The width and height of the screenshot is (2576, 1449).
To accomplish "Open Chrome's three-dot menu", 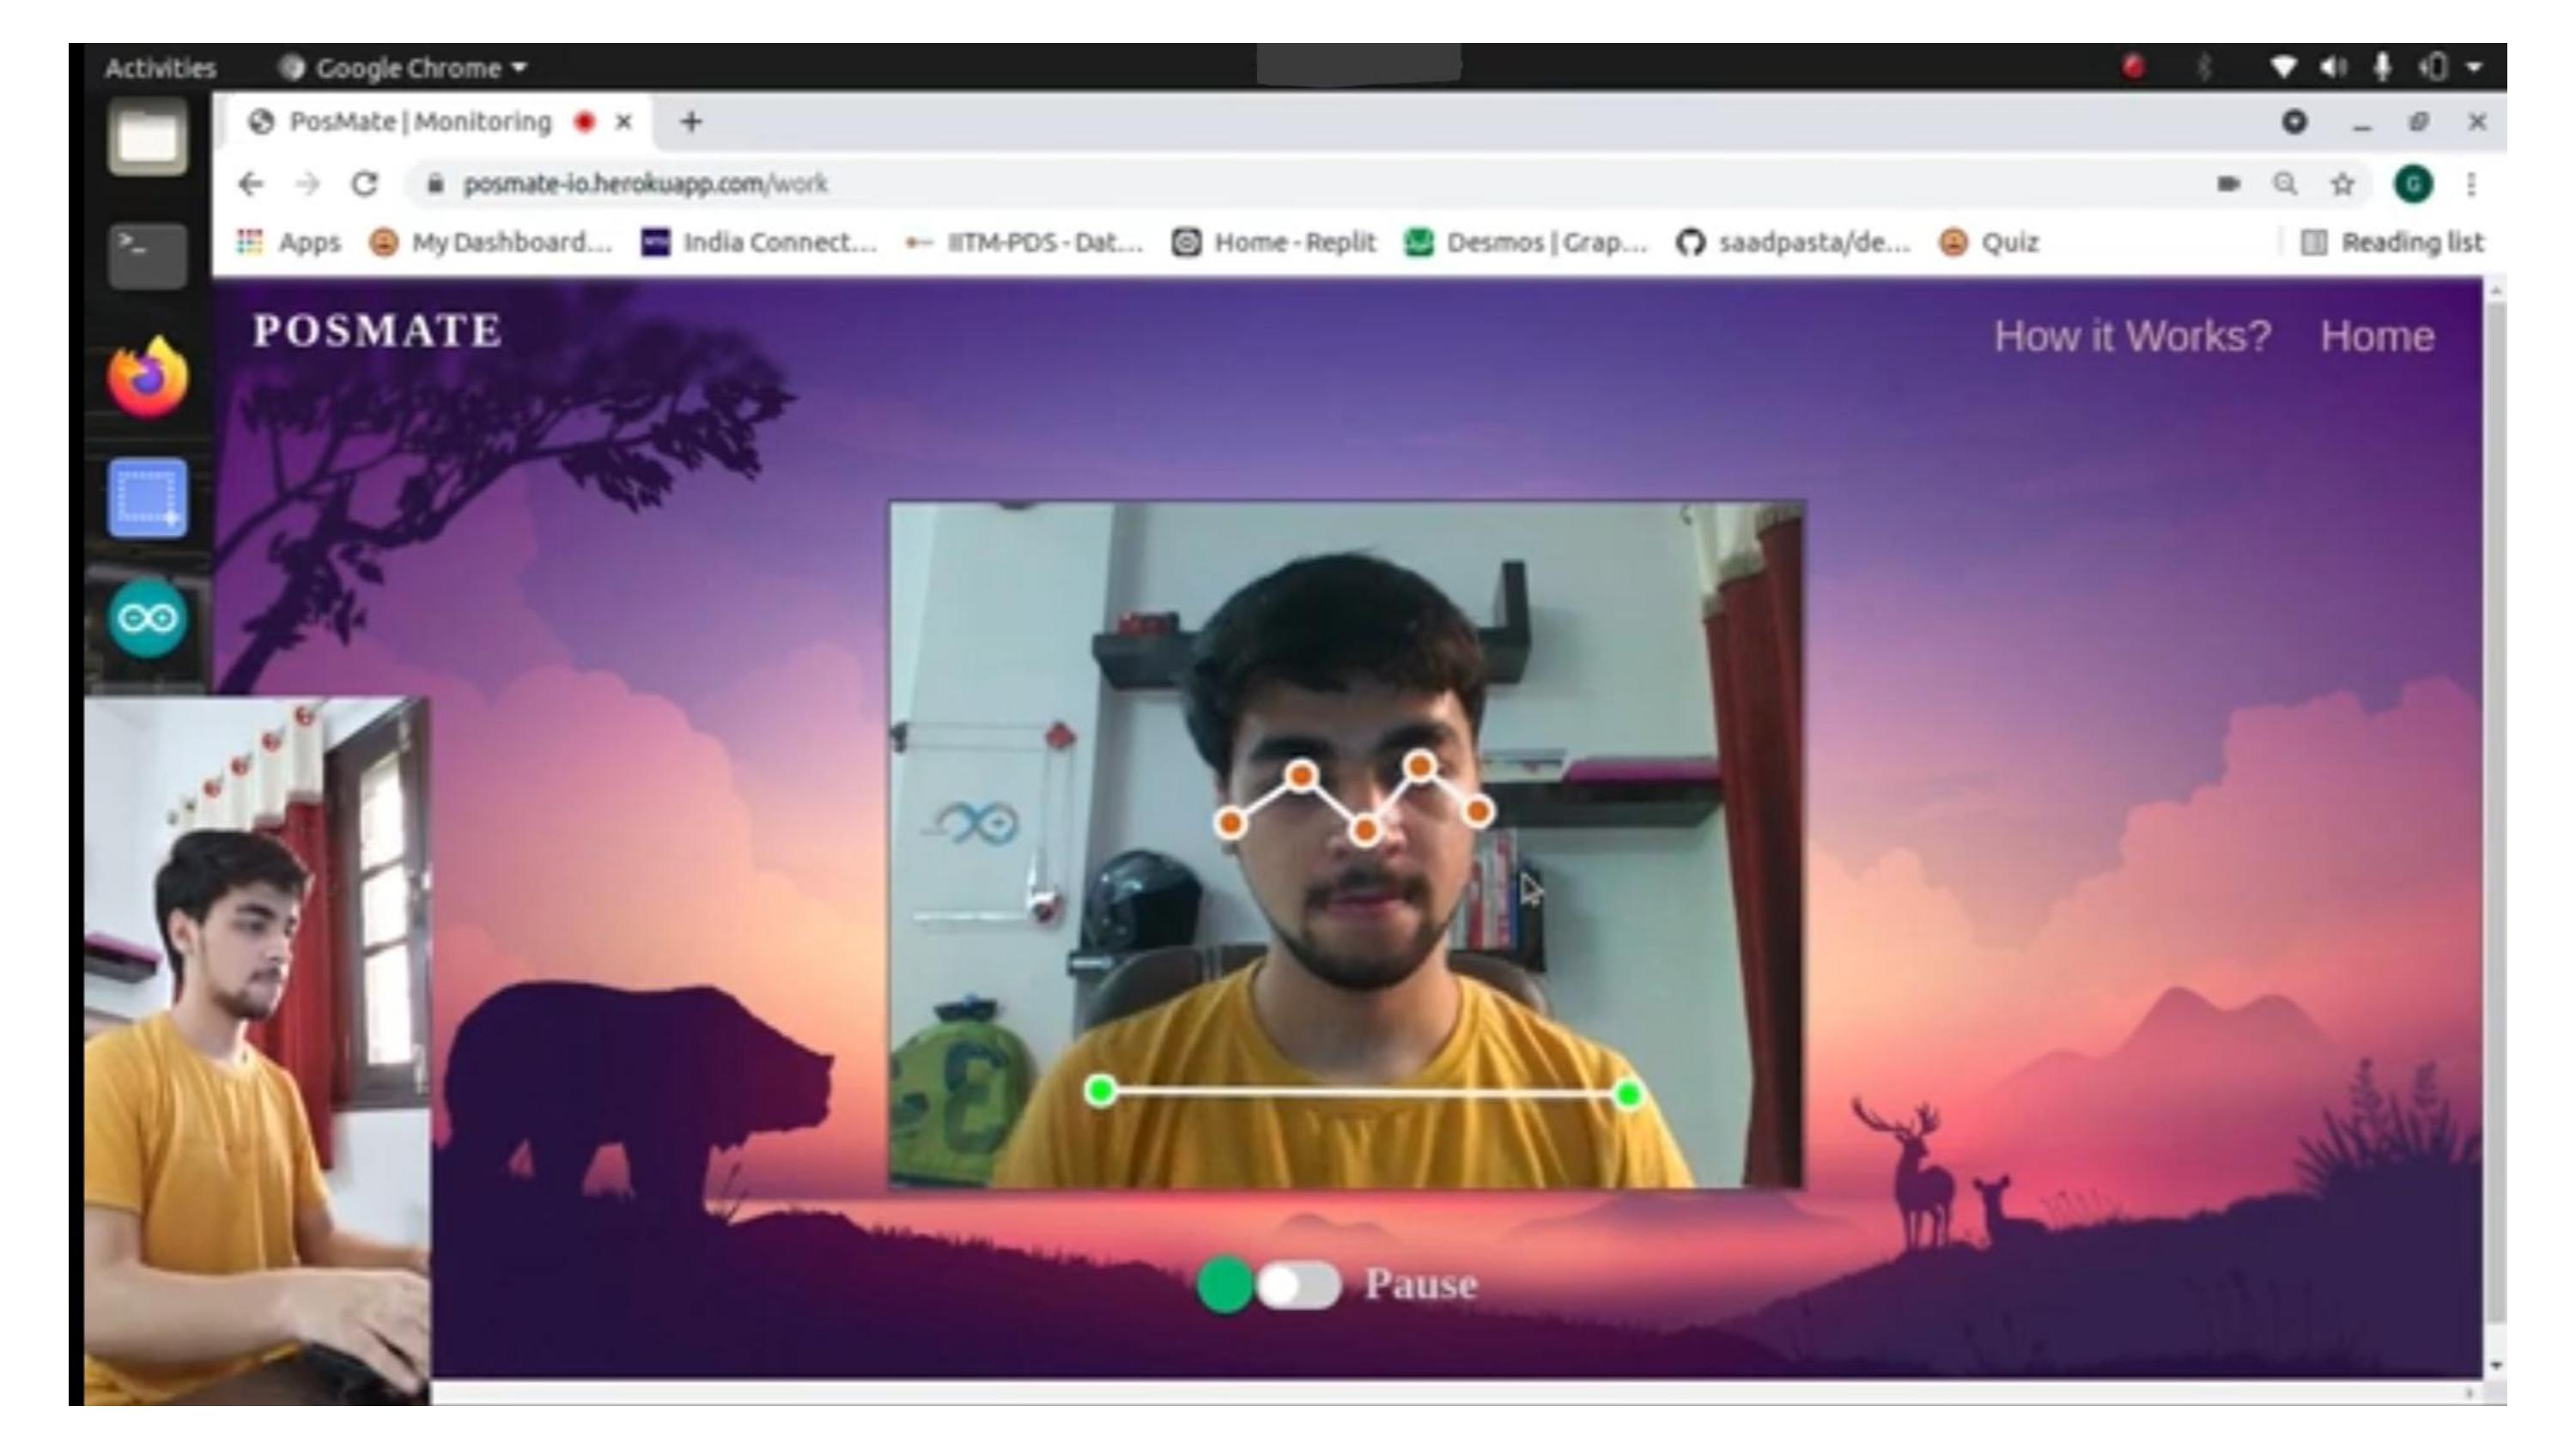I will point(2471,184).
